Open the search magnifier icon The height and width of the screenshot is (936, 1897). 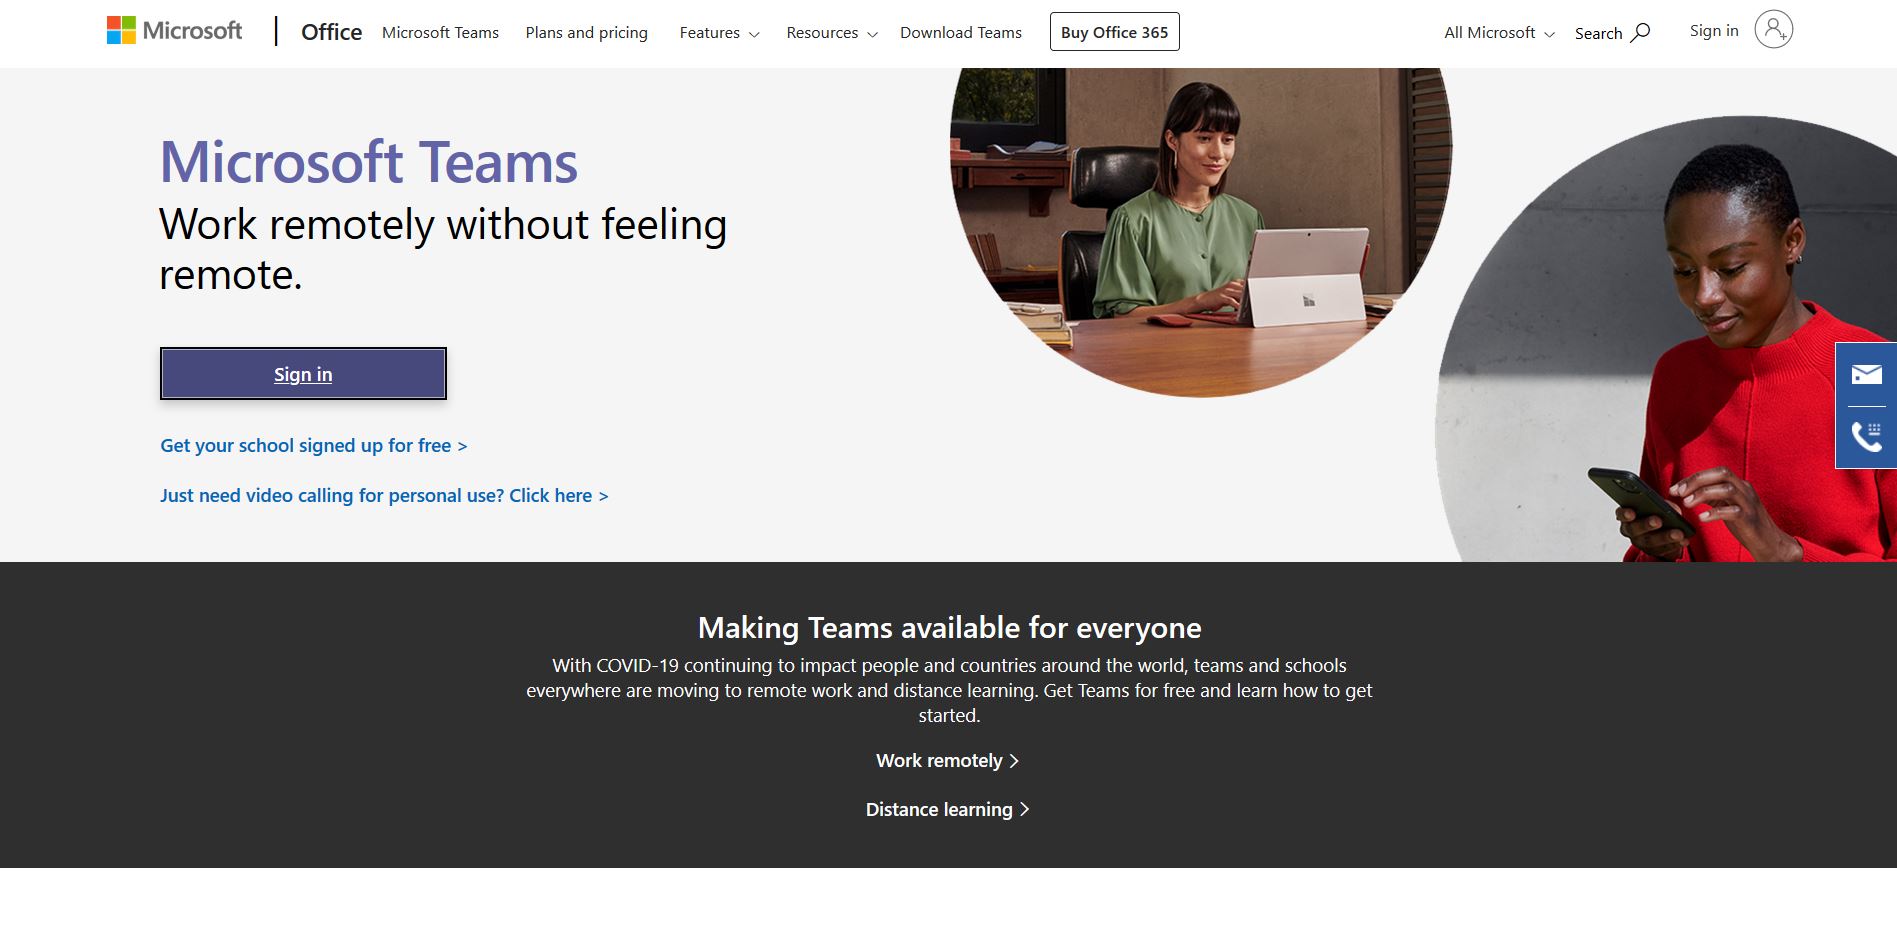(1640, 33)
